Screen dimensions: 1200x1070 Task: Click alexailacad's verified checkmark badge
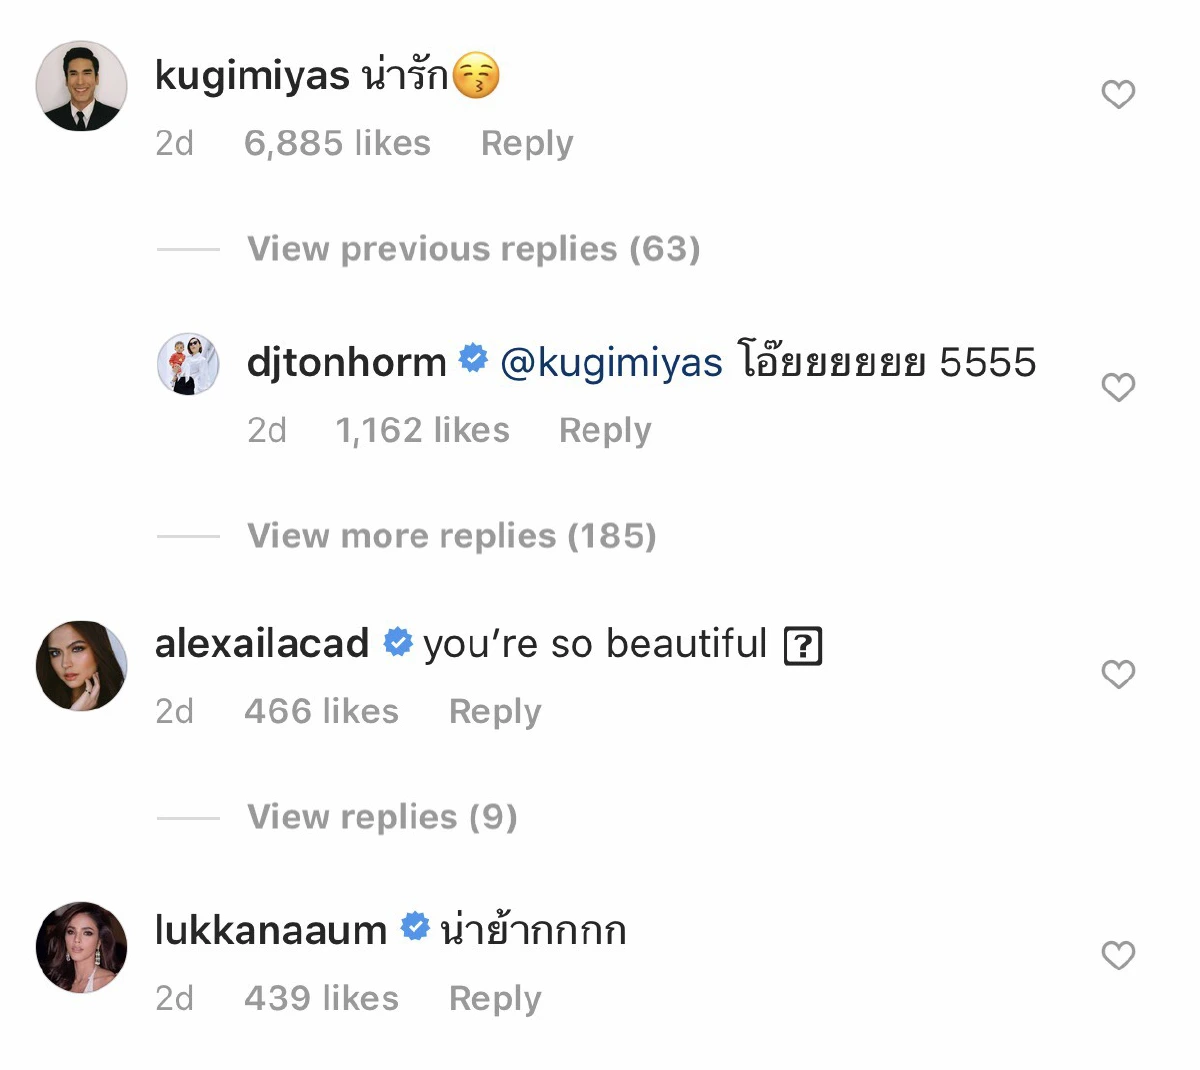coord(398,643)
